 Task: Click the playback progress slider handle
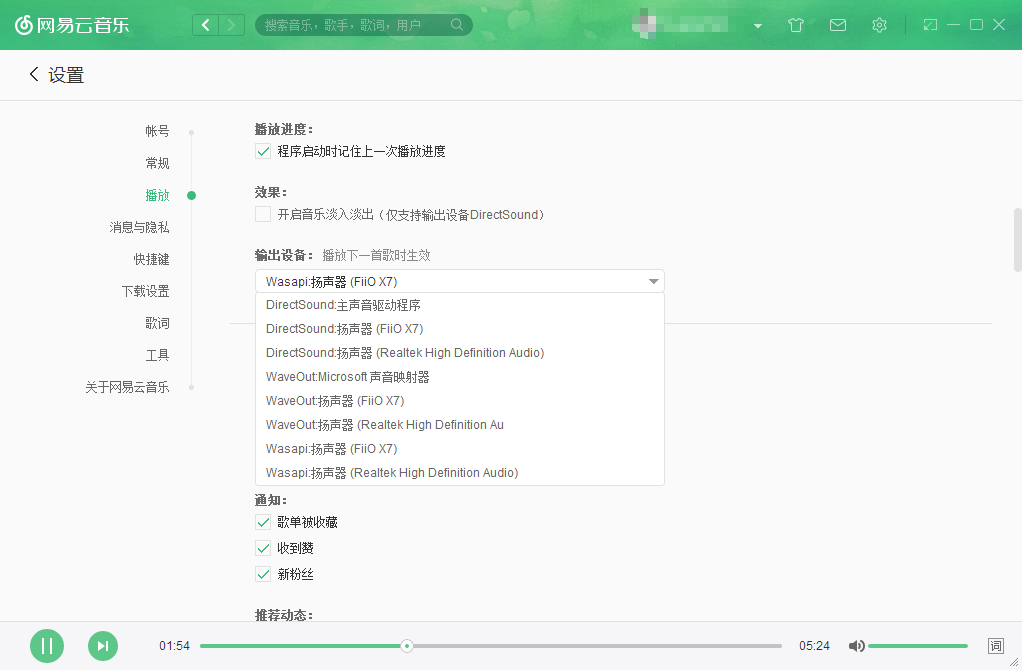[407, 646]
